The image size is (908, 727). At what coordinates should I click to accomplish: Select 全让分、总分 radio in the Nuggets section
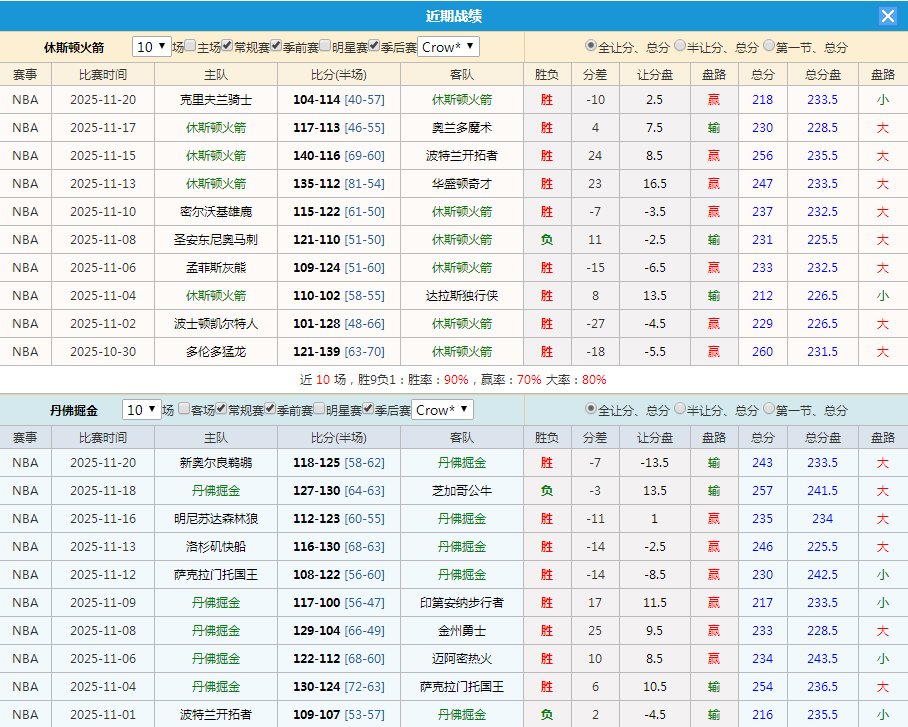[x=590, y=409]
